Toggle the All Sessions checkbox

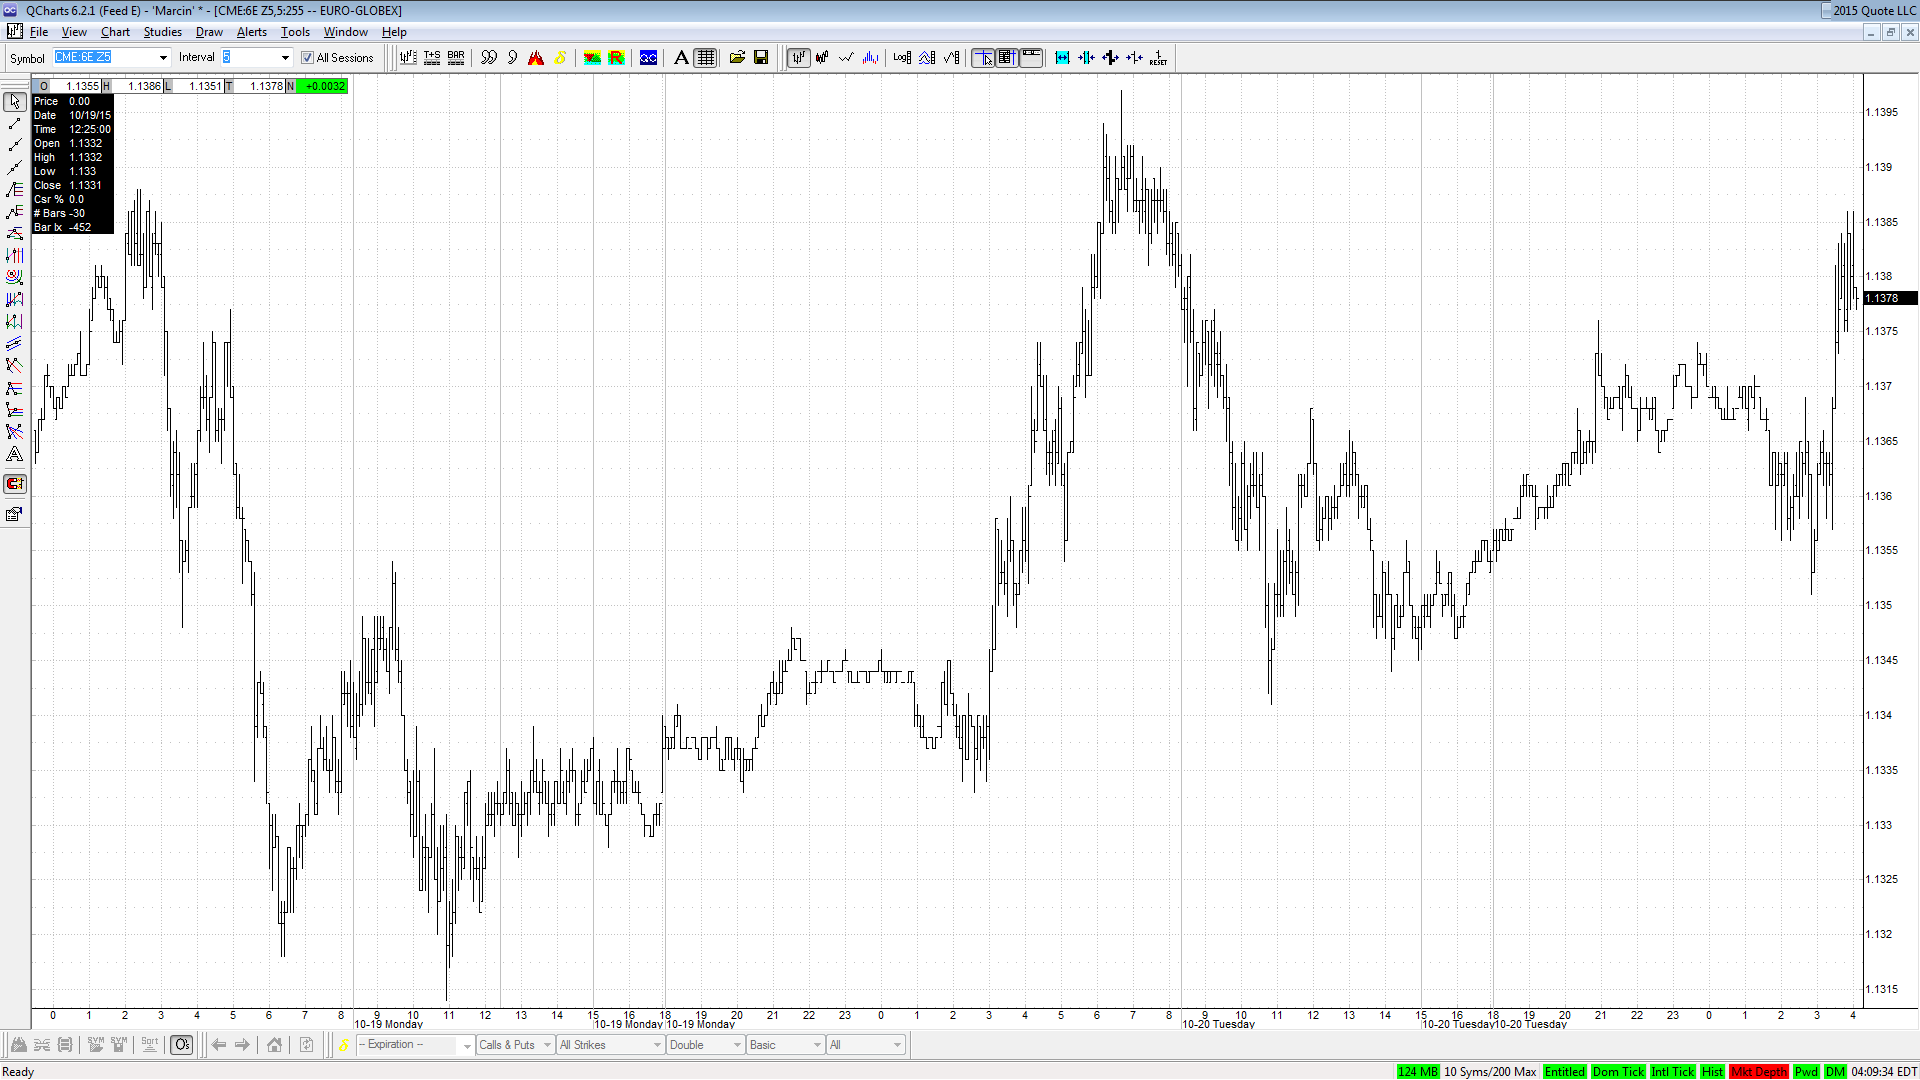pos(308,58)
